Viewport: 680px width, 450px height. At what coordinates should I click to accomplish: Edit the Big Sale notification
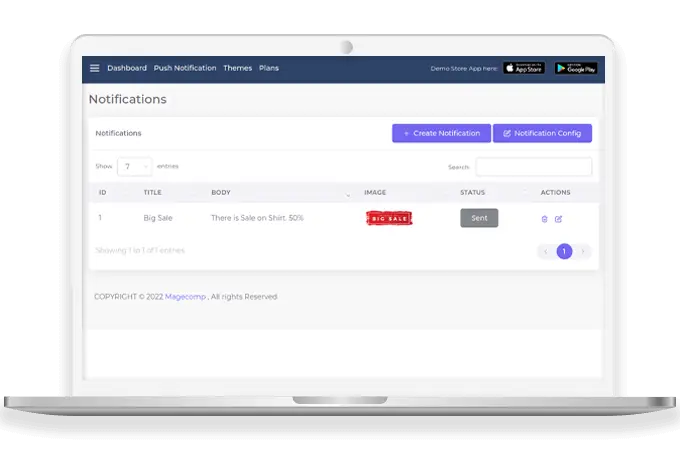pyautogui.click(x=559, y=219)
